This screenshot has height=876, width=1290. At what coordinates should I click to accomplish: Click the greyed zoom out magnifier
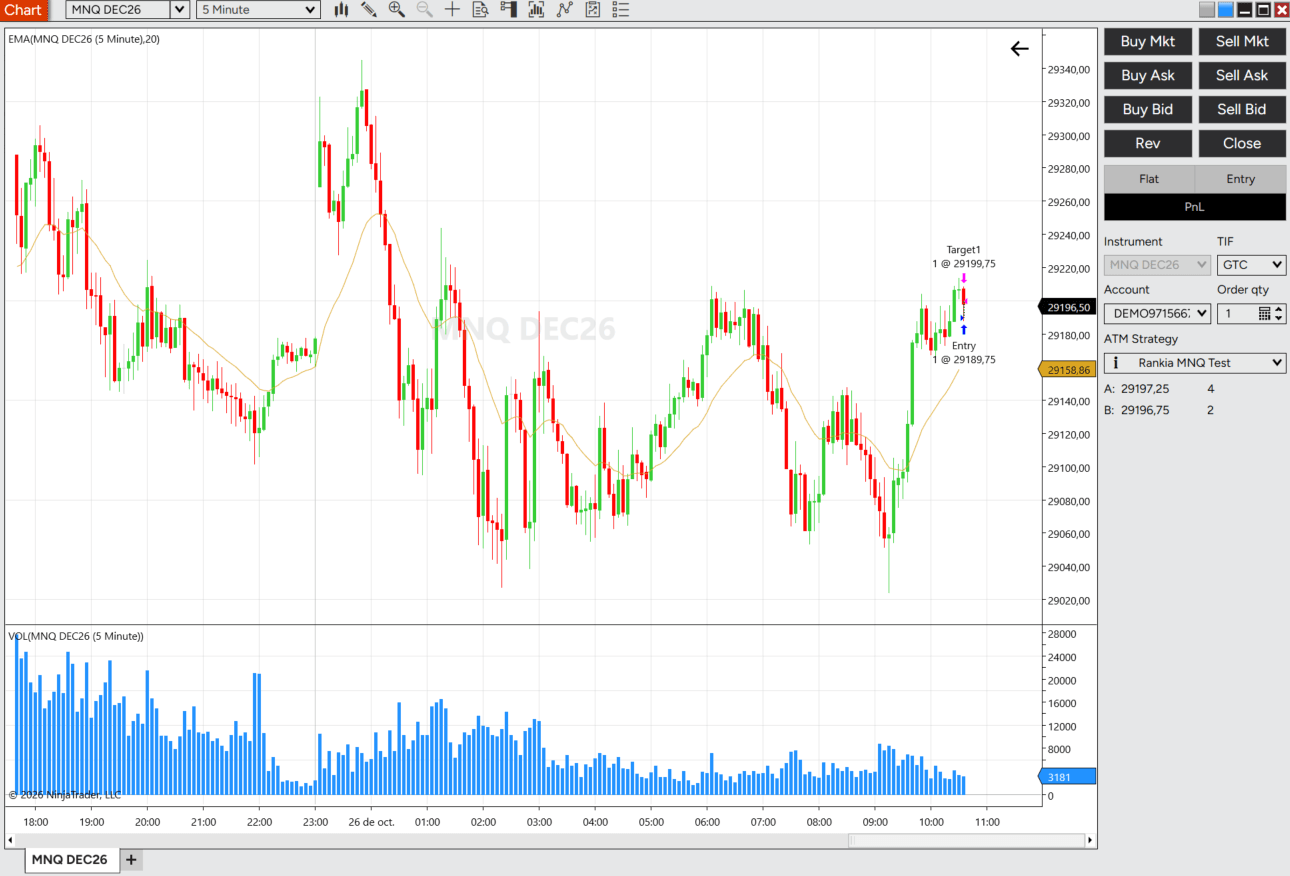point(425,10)
